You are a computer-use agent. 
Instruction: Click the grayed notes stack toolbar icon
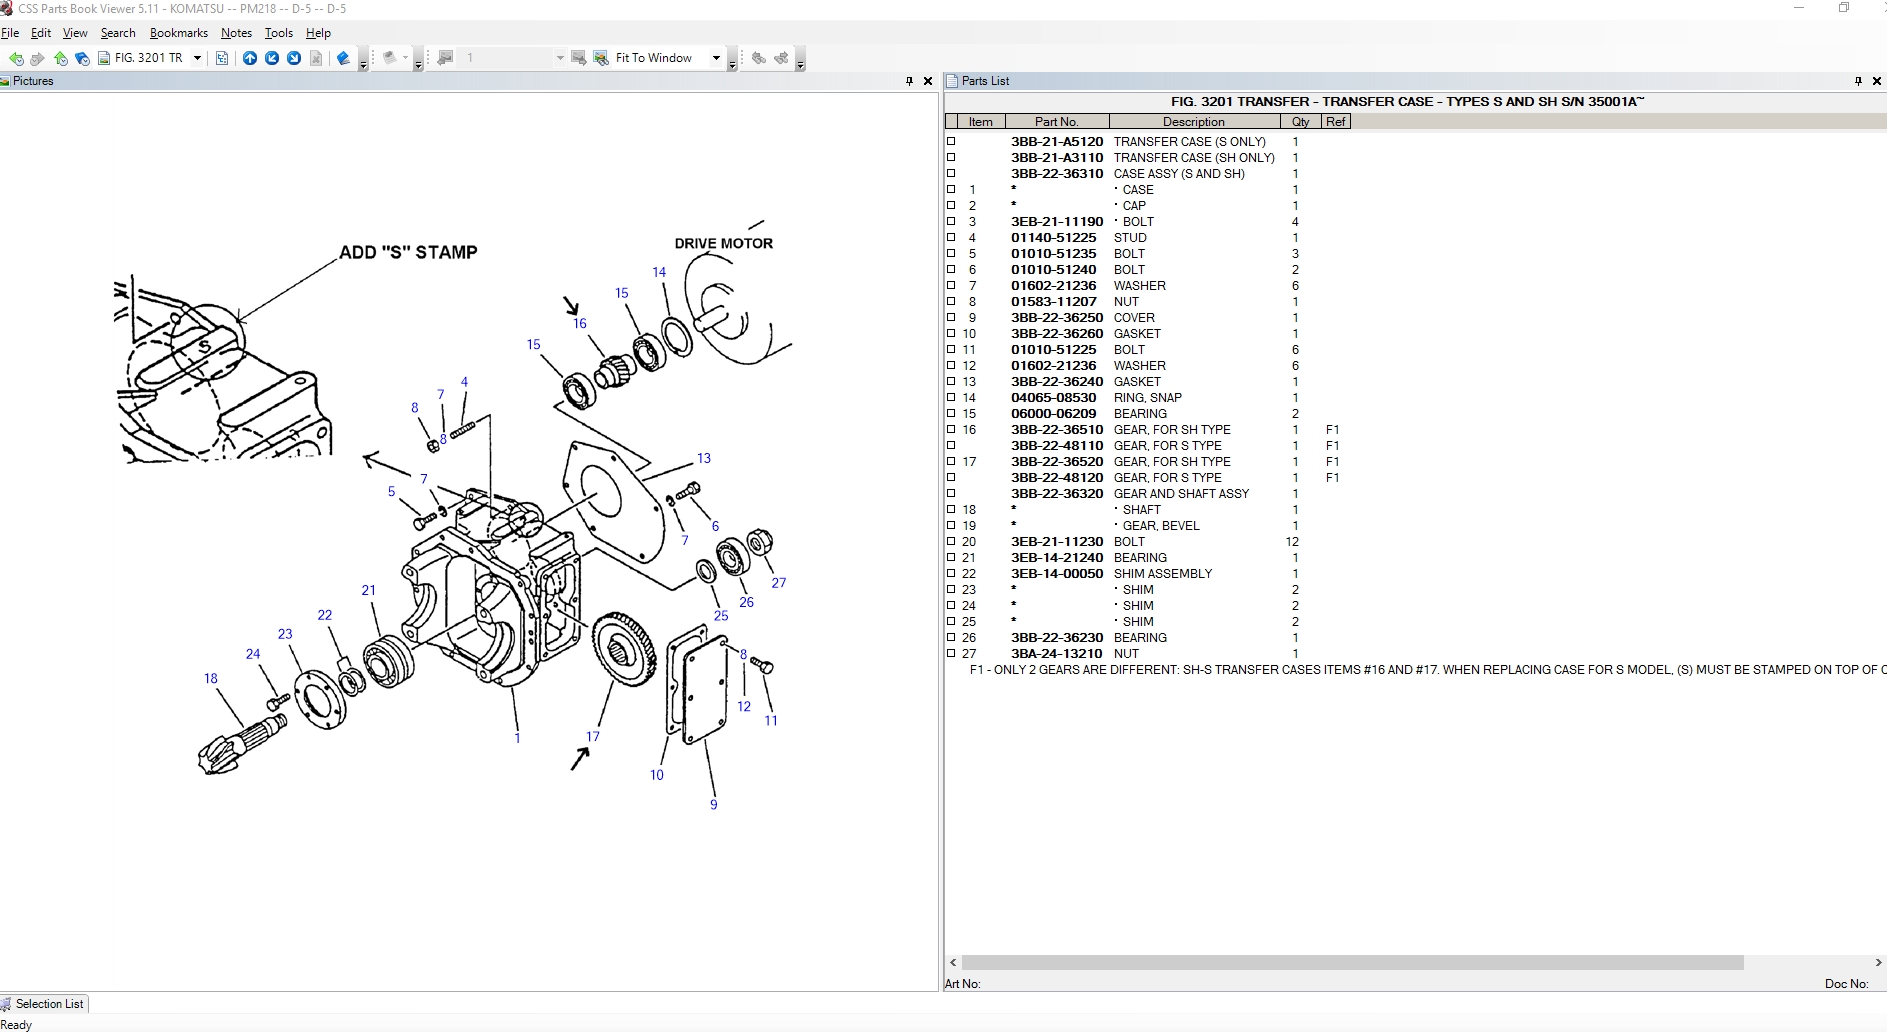[390, 58]
